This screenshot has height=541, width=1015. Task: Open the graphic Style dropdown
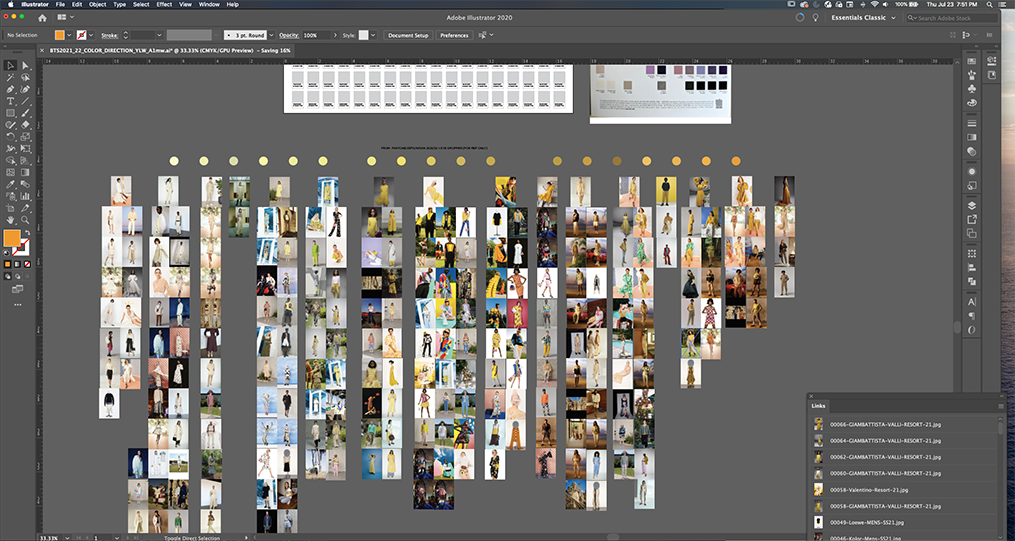coord(373,35)
